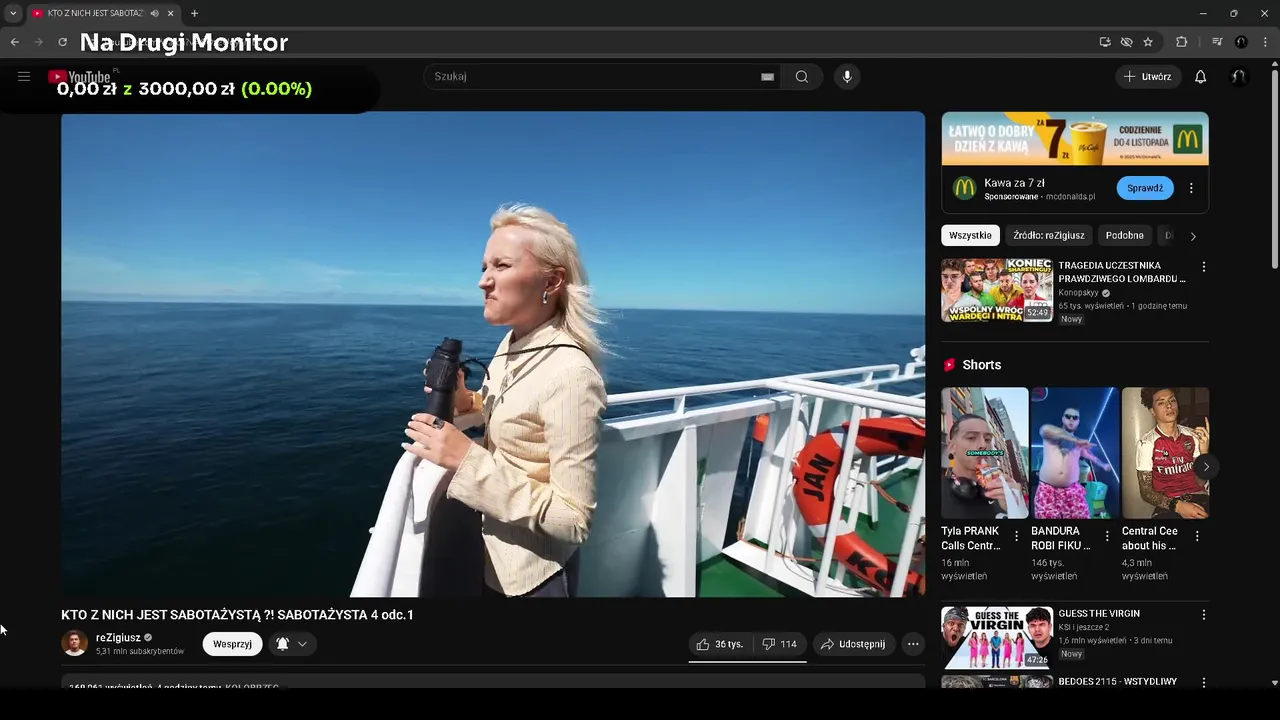The image size is (1280, 720).
Task: Open options for Central Cee short
Action: pyautogui.click(x=1197, y=536)
